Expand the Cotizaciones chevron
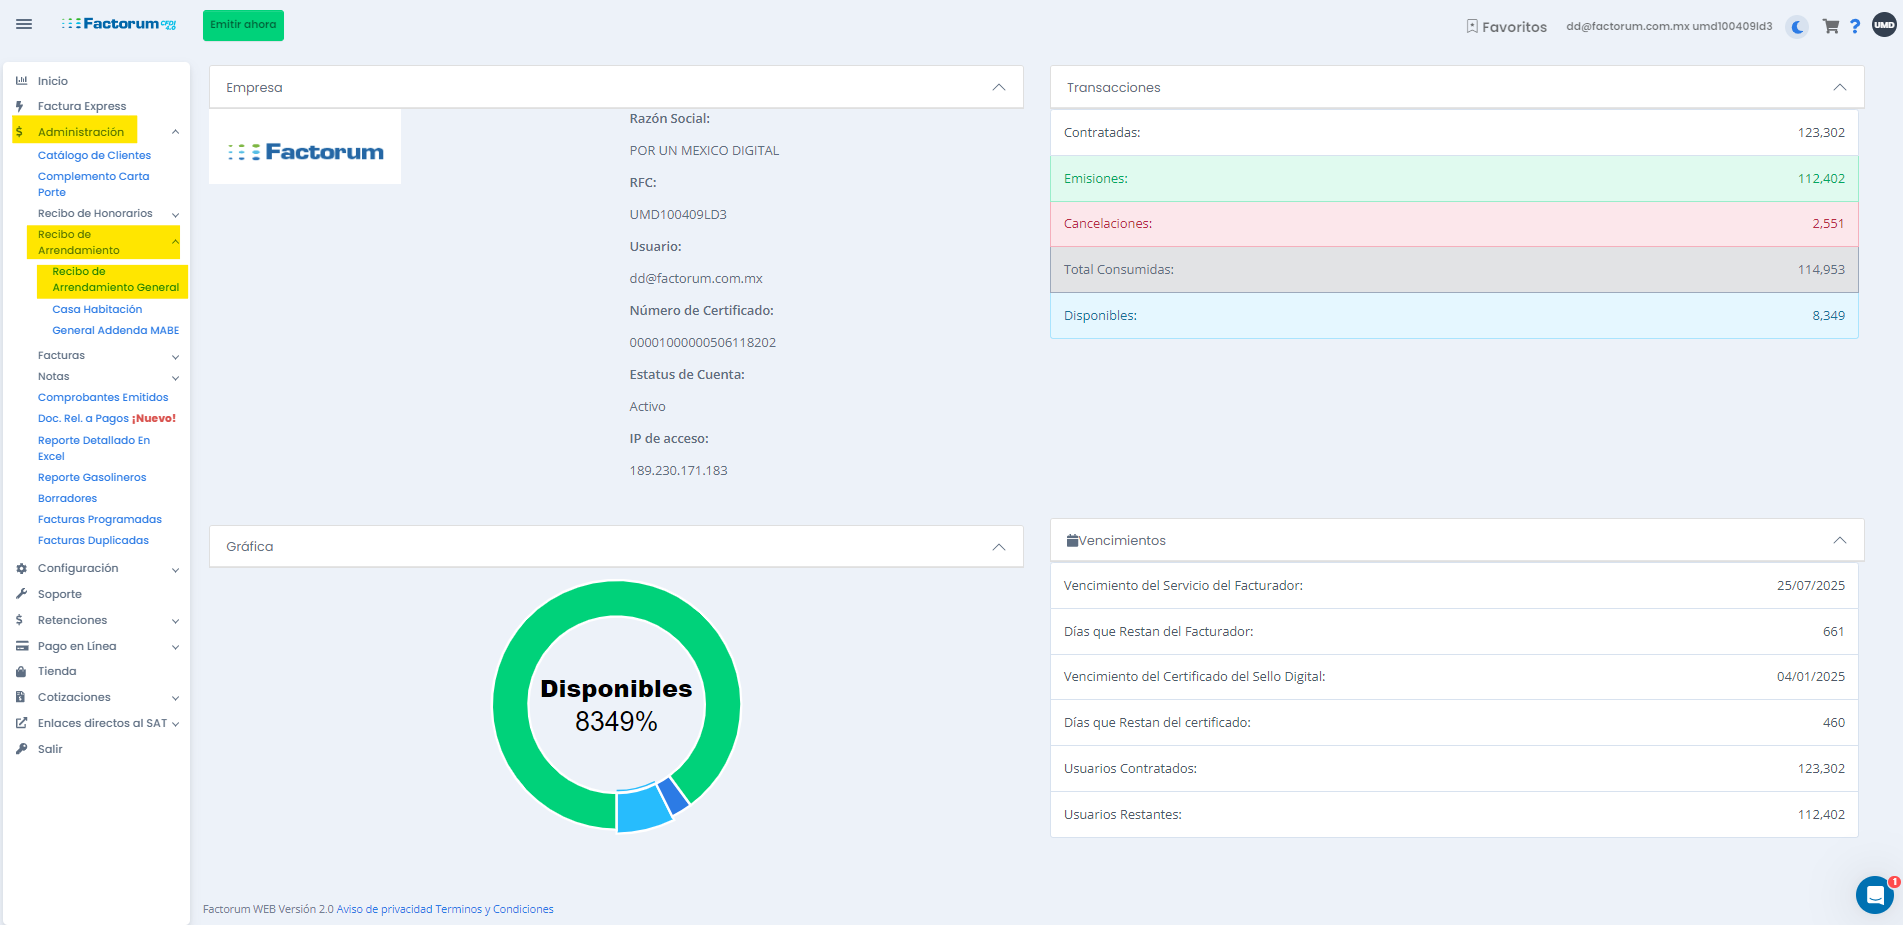Image resolution: width=1903 pixels, height=925 pixels. pyautogui.click(x=175, y=698)
